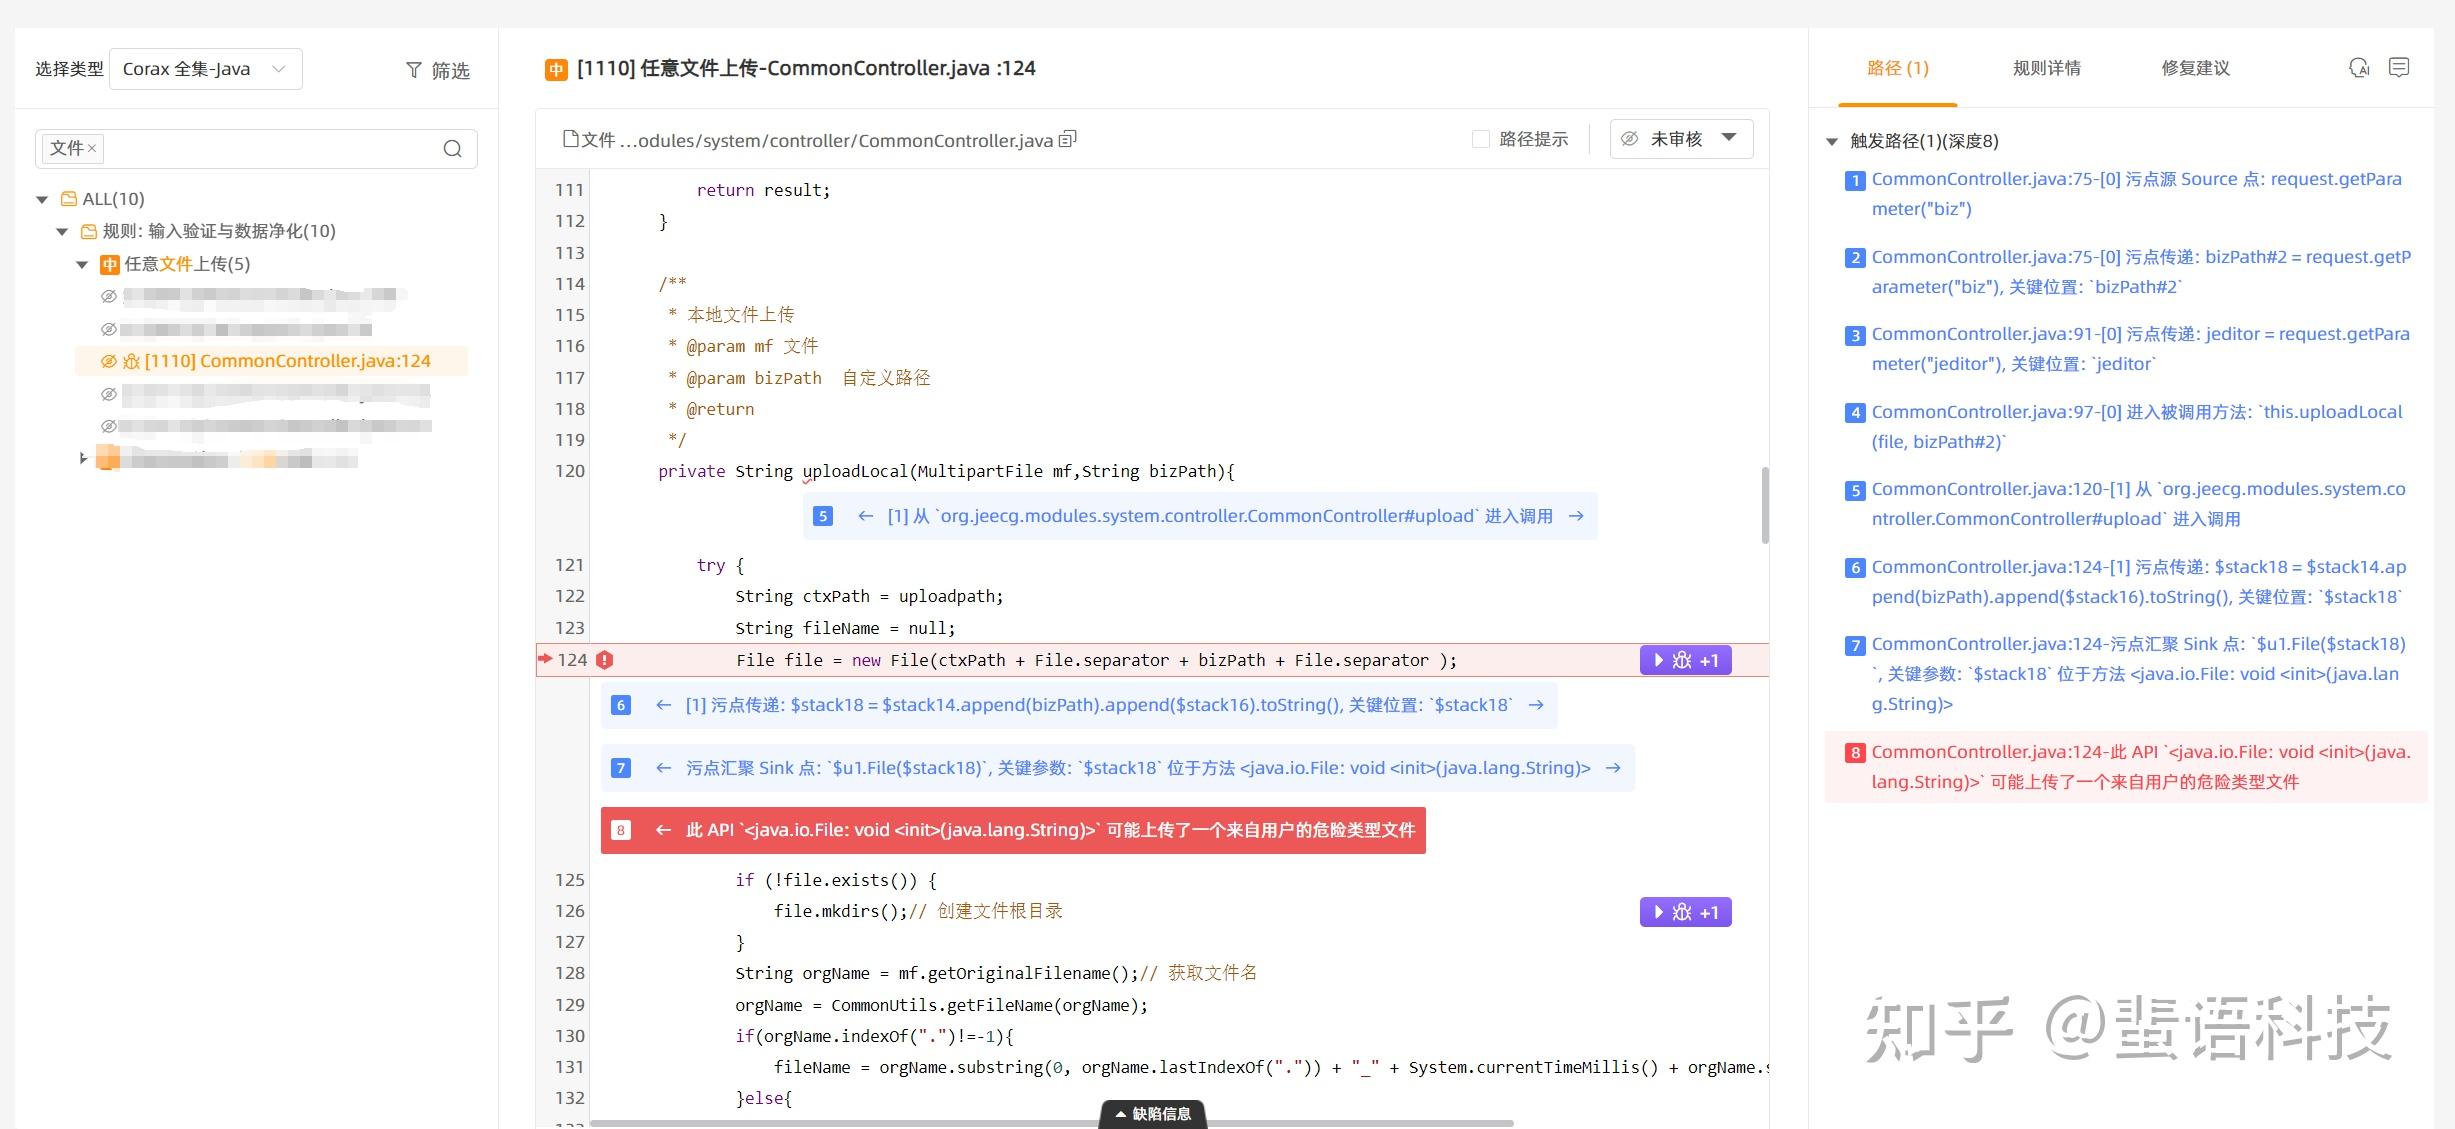The width and height of the screenshot is (2455, 1129).
Task: Enable the 路径提示 checkbox
Action: [x=1480, y=139]
